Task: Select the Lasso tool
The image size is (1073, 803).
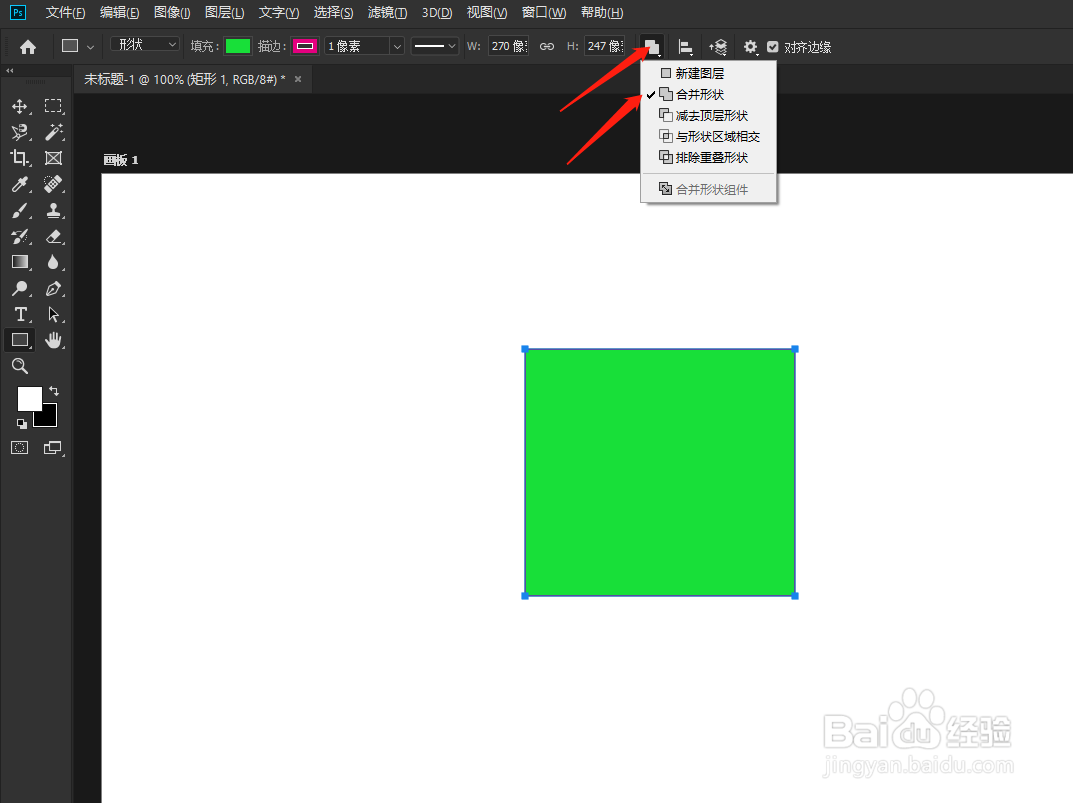Action: [20, 132]
